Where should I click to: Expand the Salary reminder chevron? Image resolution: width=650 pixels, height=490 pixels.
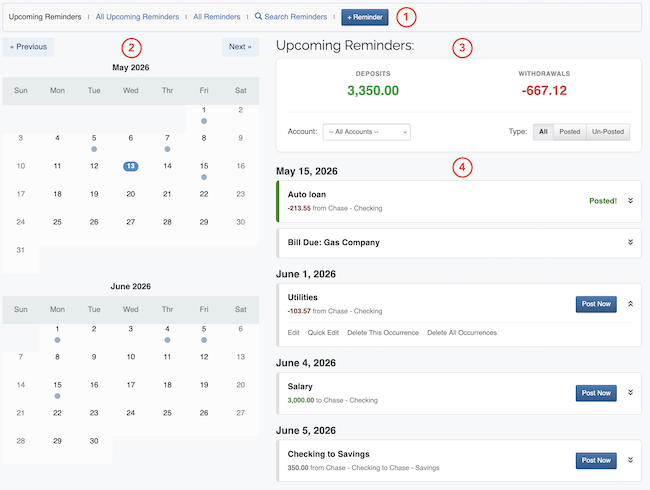630,393
